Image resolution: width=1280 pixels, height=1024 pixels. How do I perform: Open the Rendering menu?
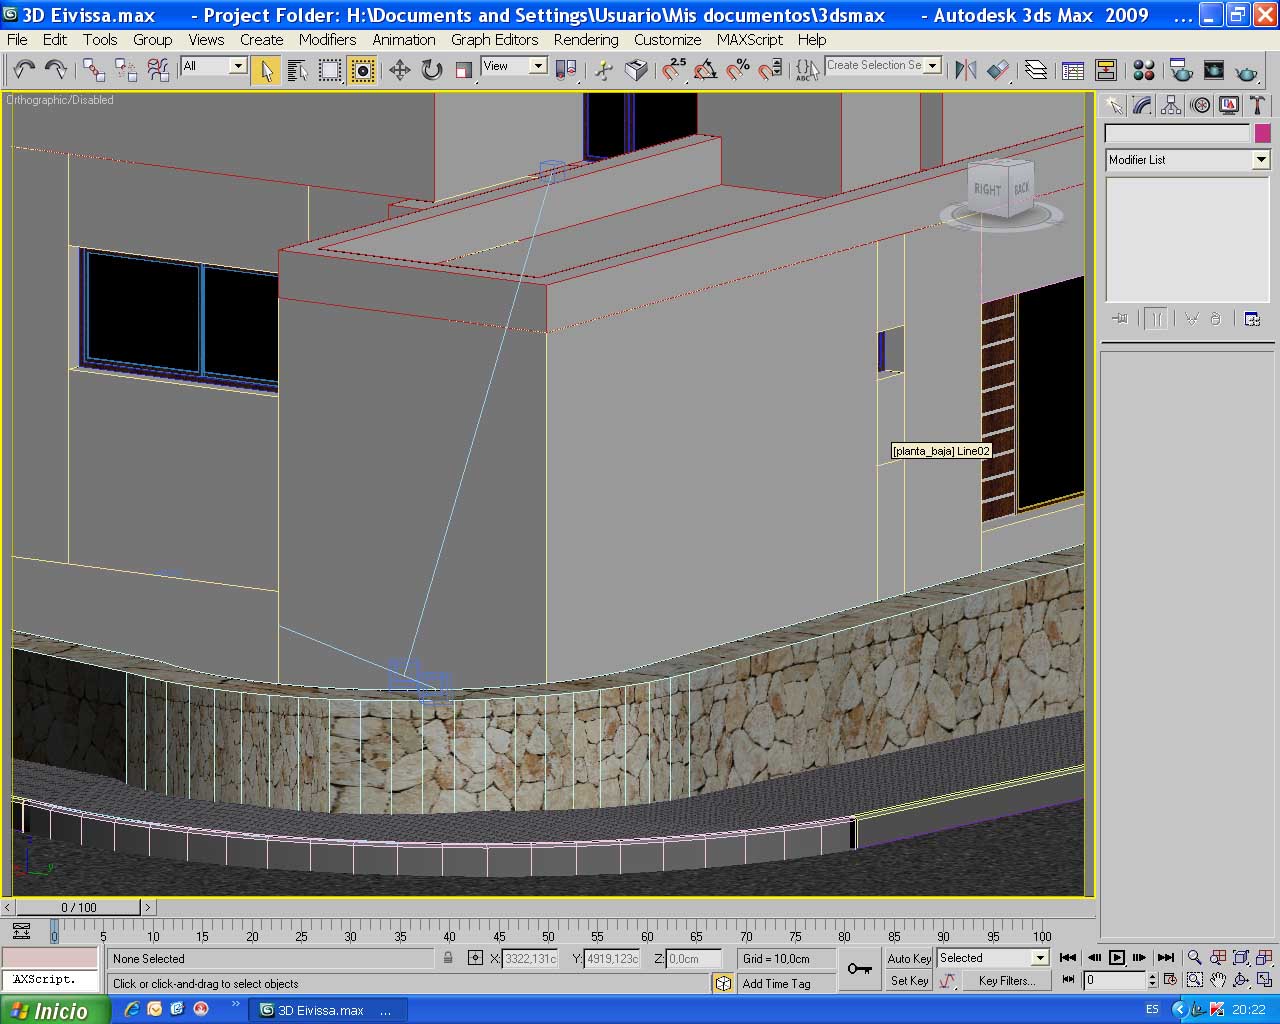pos(586,40)
